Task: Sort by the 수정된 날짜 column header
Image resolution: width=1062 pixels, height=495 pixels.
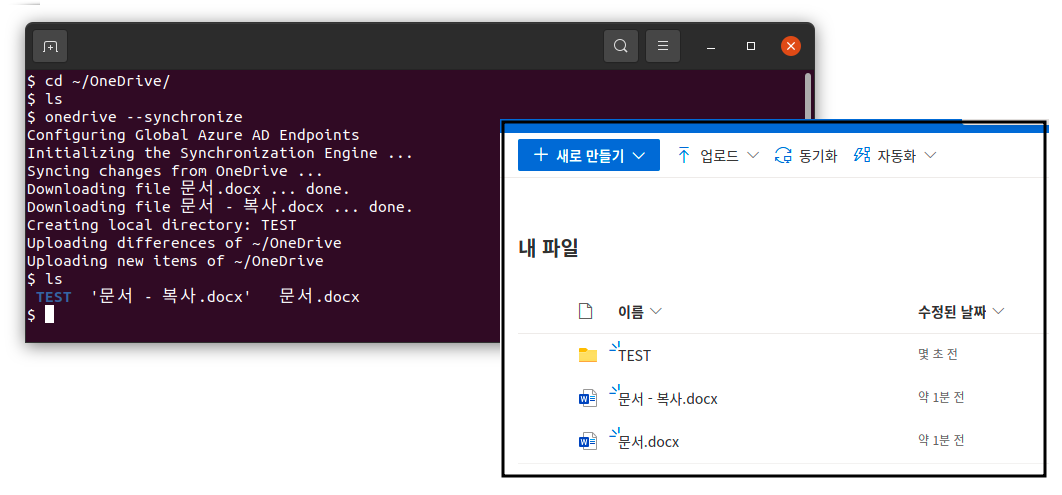Action: click(x=960, y=312)
